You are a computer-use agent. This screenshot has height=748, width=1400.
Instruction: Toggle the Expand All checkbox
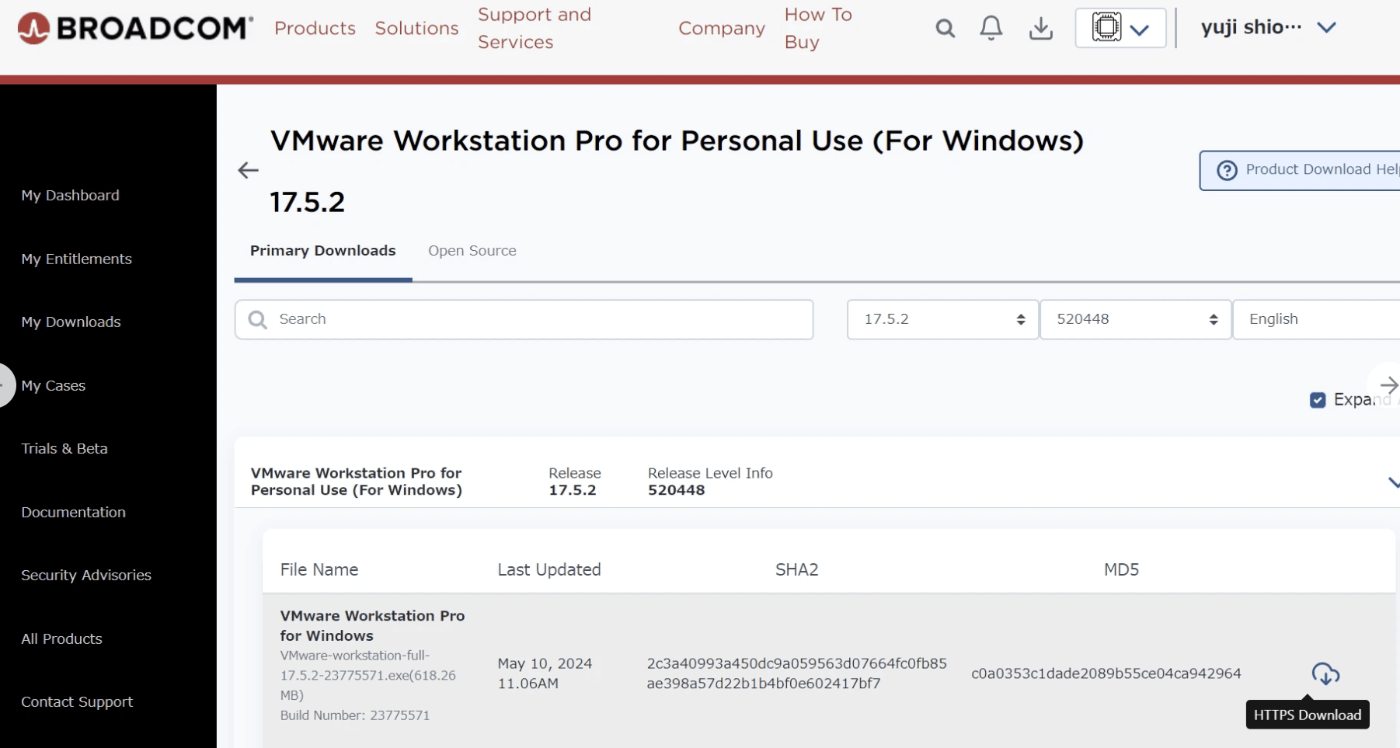[x=1317, y=400]
